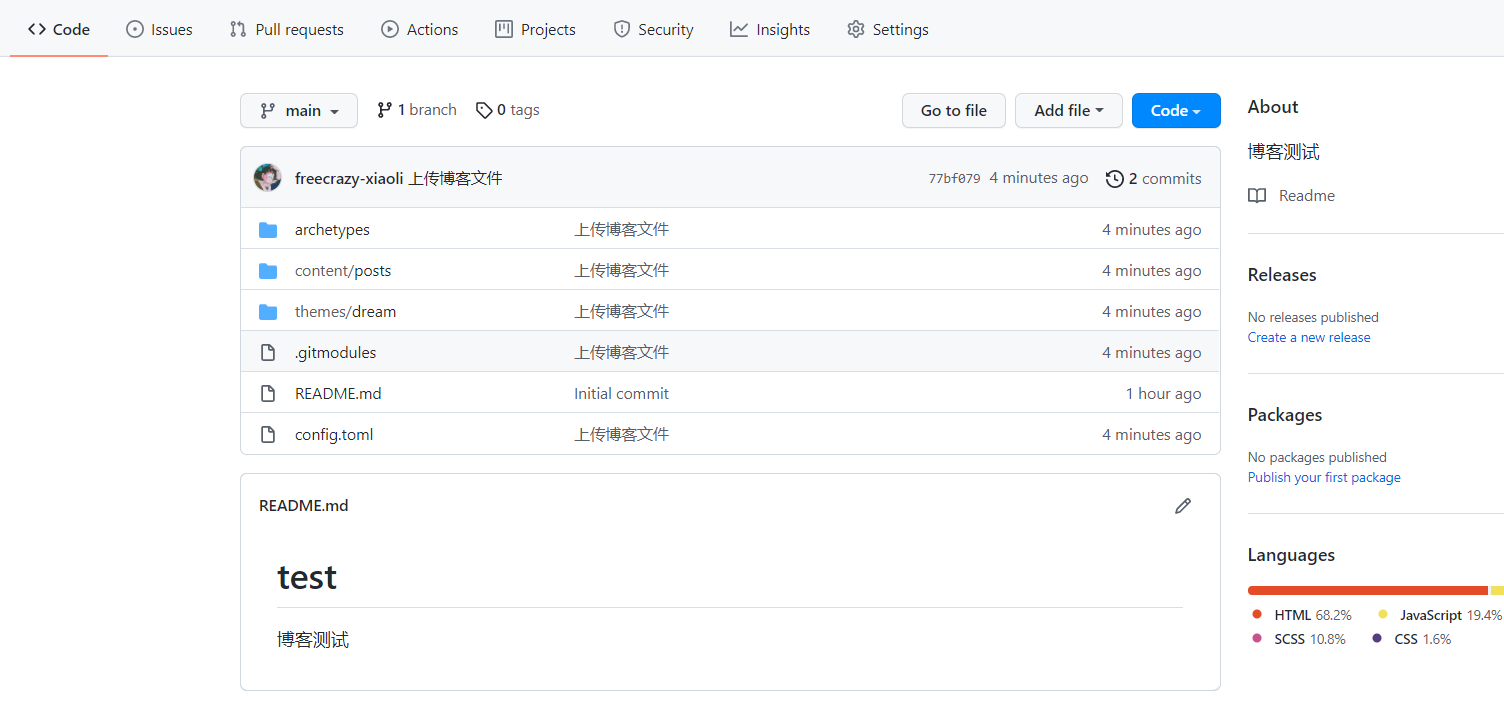Go to the Settings tab
Viewport: 1504px width, 714px height.
click(x=887, y=30)
